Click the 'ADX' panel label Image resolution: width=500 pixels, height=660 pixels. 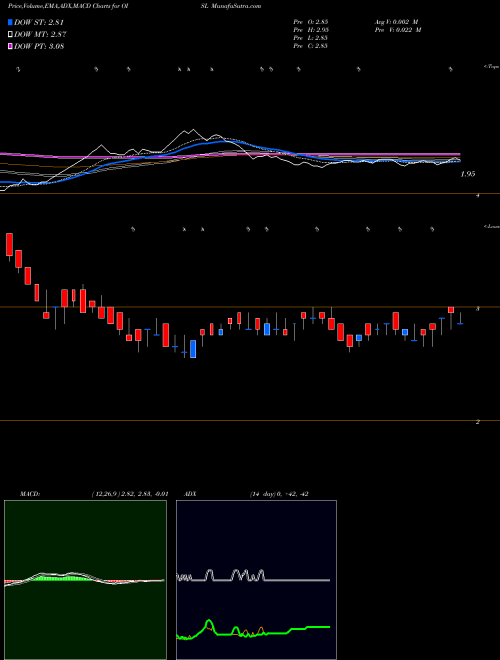click(190, 494)
